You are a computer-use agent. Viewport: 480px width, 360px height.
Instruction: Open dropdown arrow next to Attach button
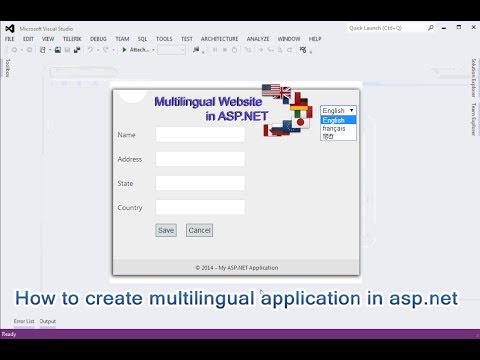[x=153, y=50]
